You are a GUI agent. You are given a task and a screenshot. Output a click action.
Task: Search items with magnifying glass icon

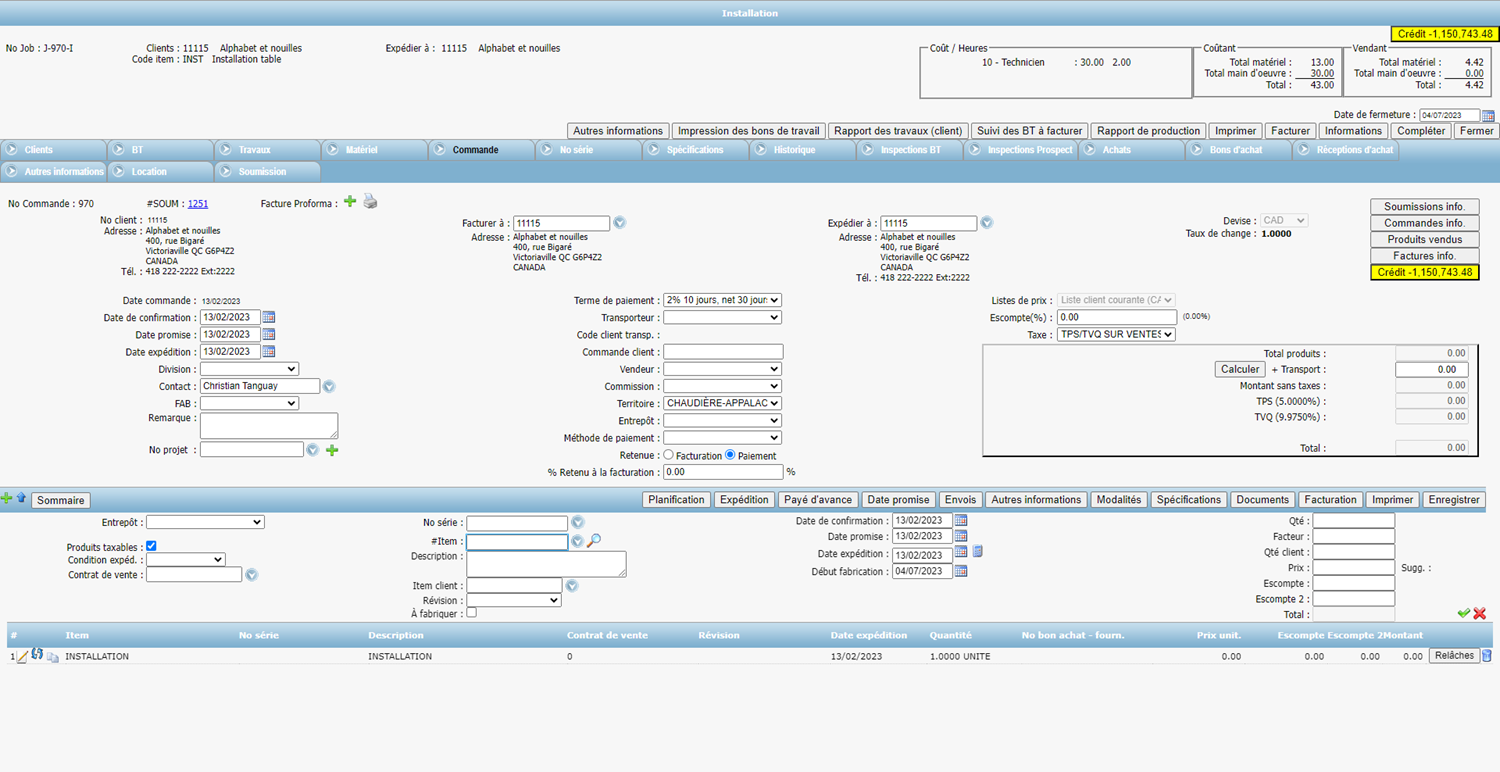pos(594,541)
